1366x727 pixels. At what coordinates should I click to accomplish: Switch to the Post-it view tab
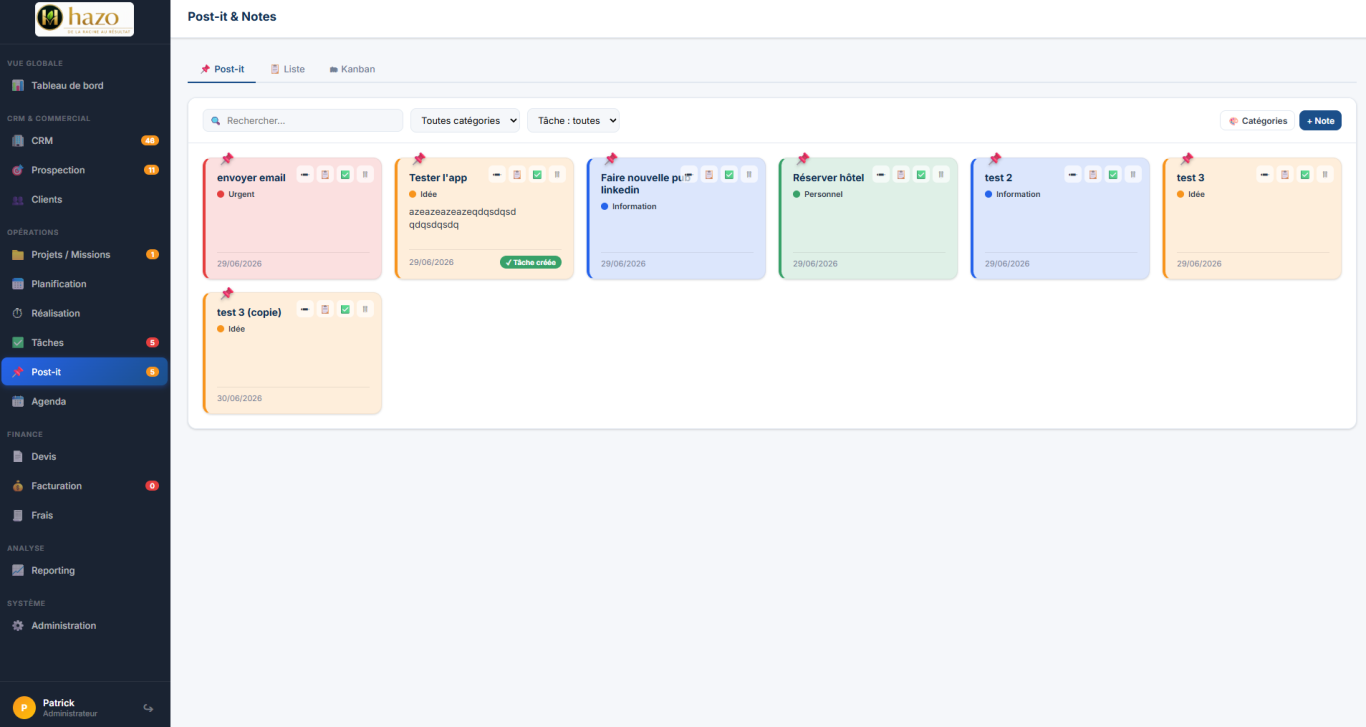click(222, 69)
